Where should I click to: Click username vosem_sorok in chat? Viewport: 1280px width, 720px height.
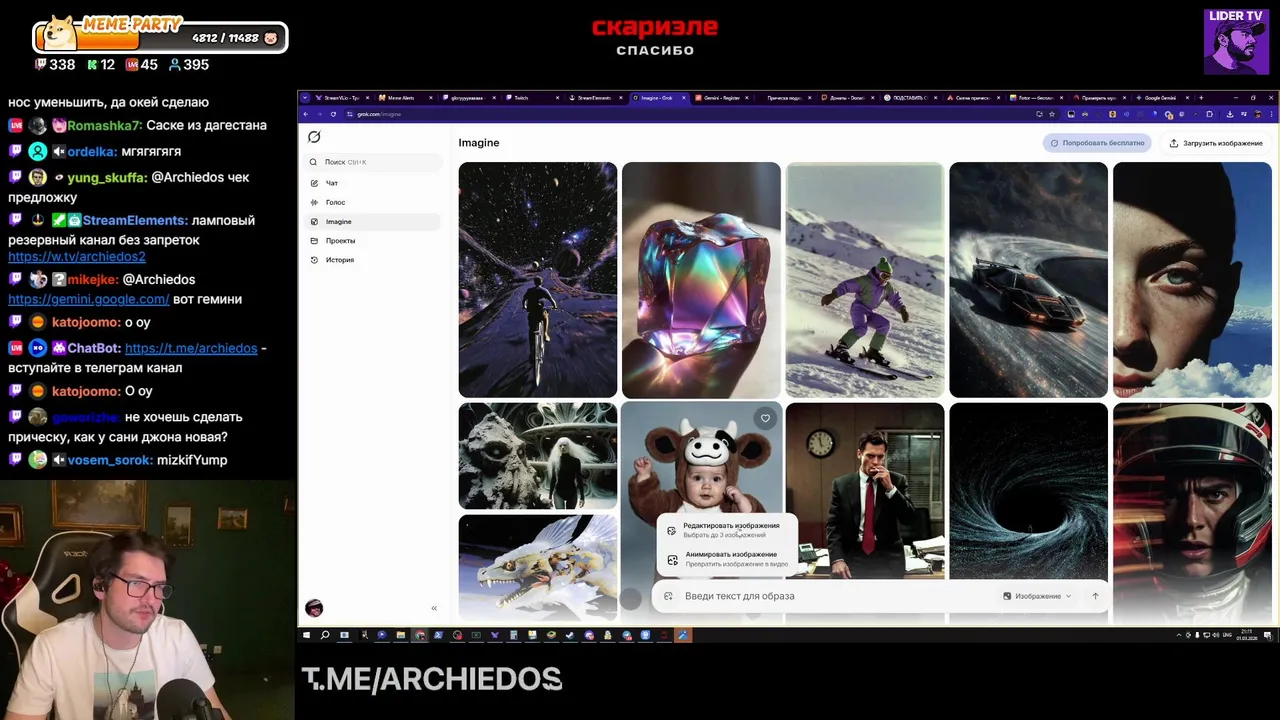click(x=110, y=460)
